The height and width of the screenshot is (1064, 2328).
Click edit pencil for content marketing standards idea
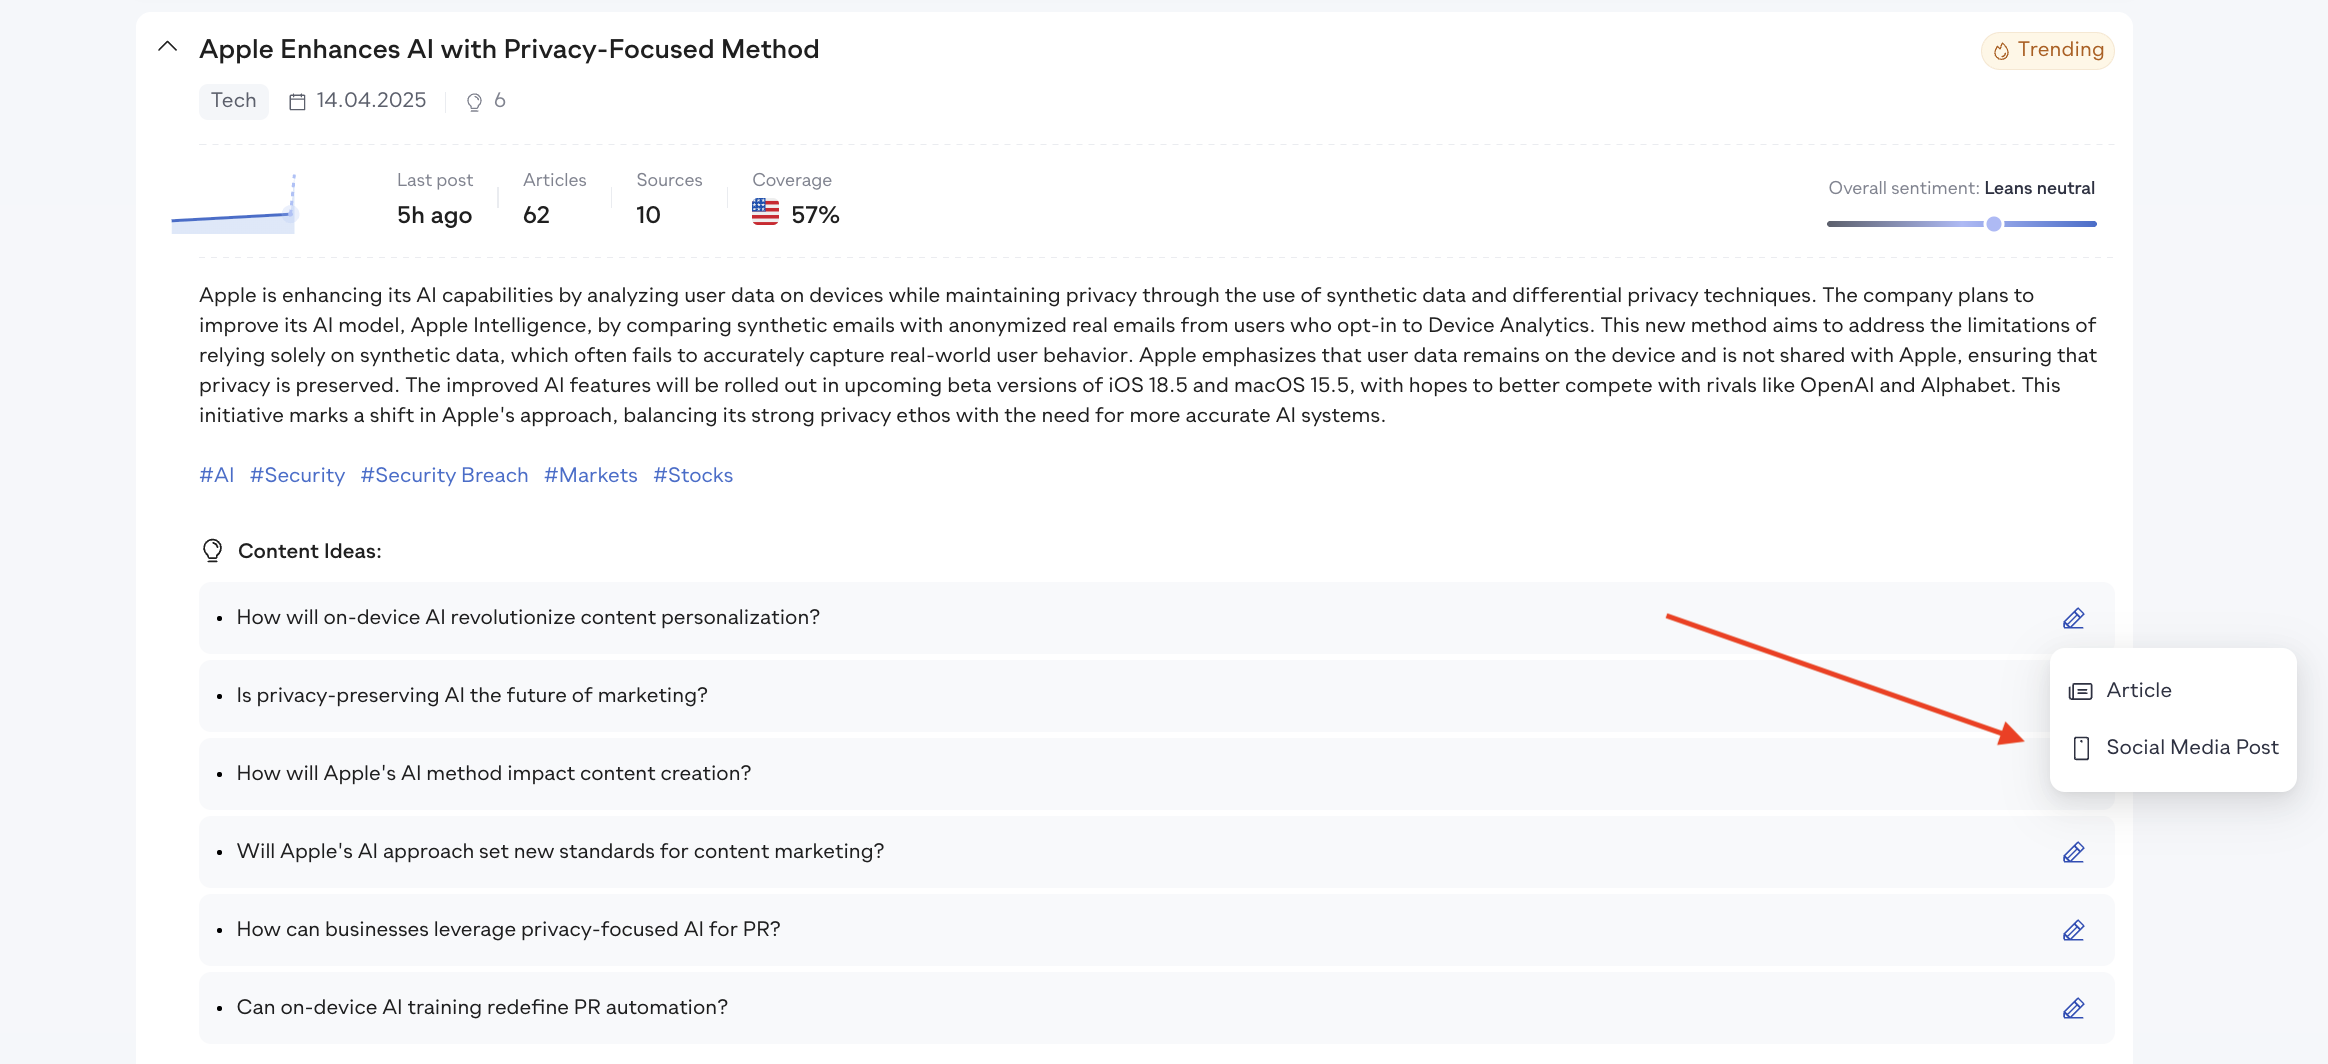[2073, 852]
